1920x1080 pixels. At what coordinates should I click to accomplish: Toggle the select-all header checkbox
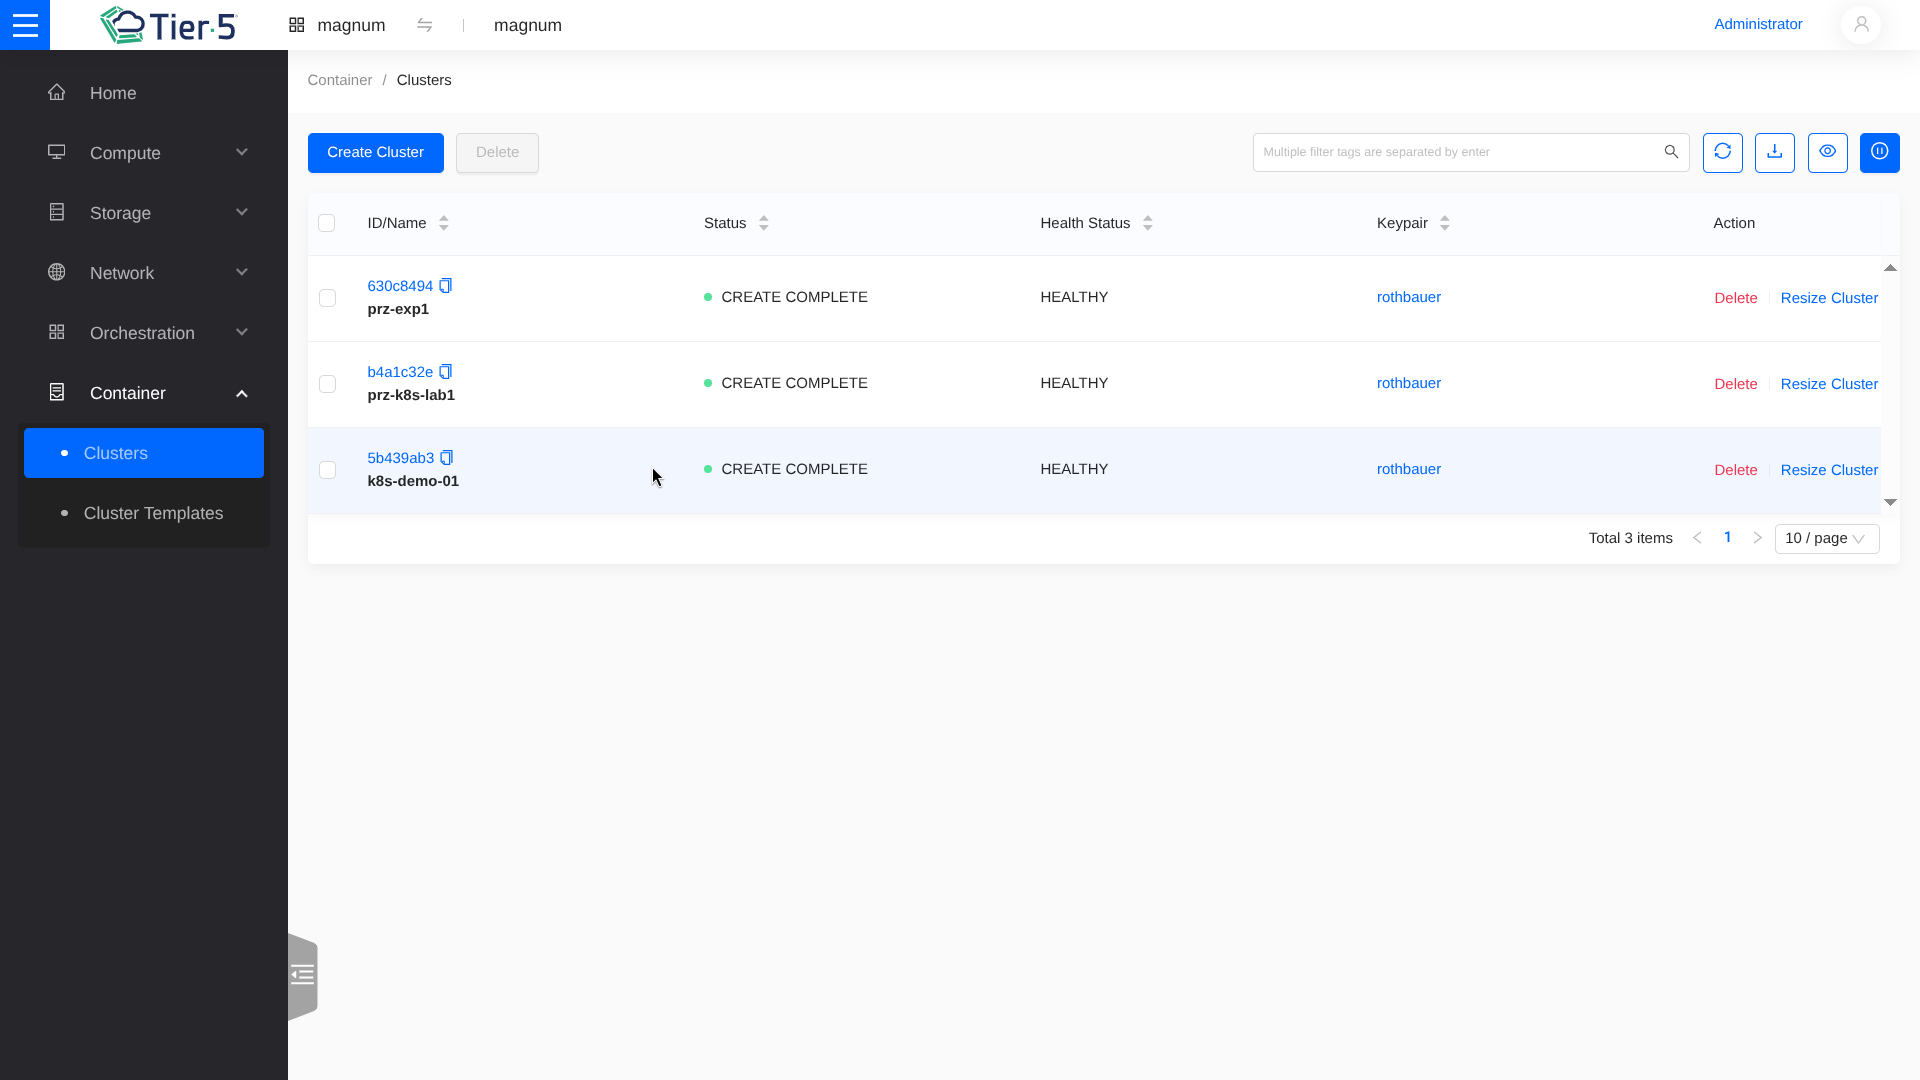coord(326,223)
